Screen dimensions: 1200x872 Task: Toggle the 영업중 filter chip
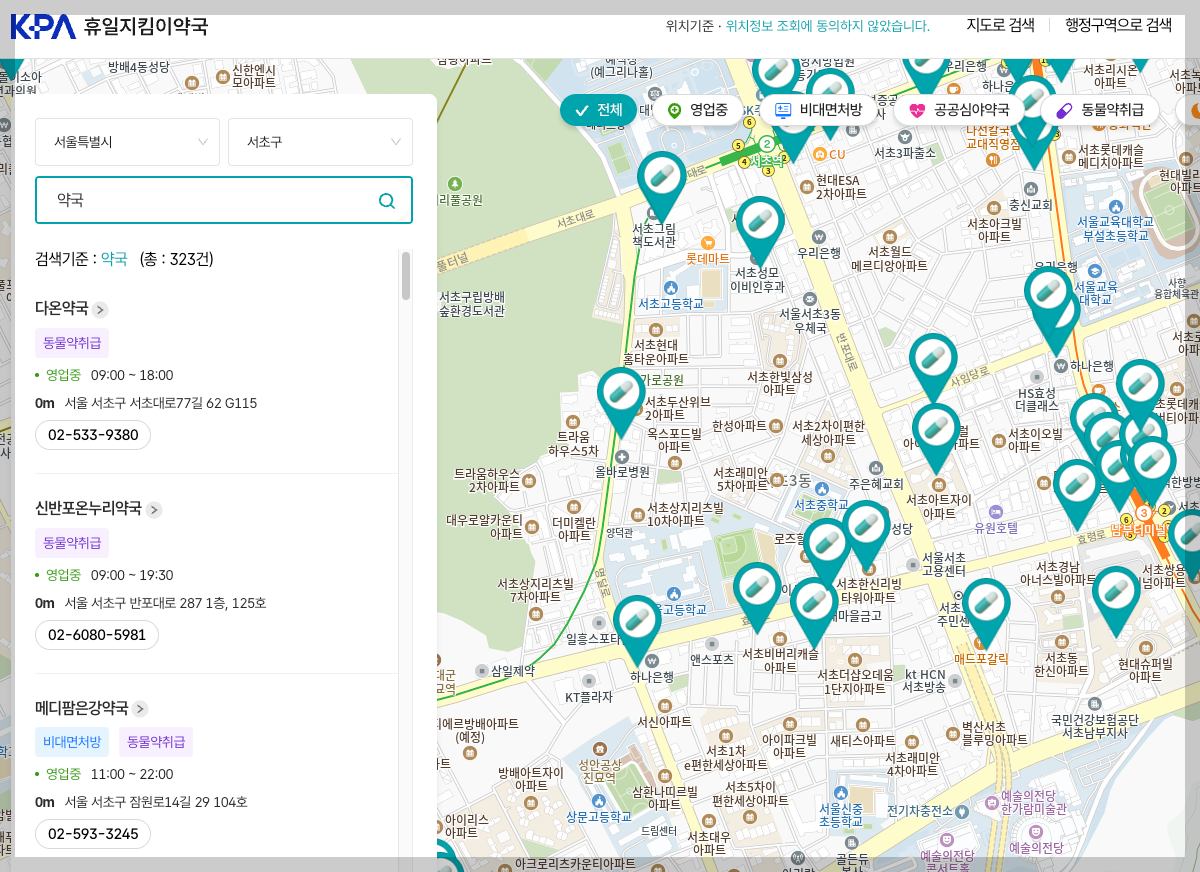700,110
